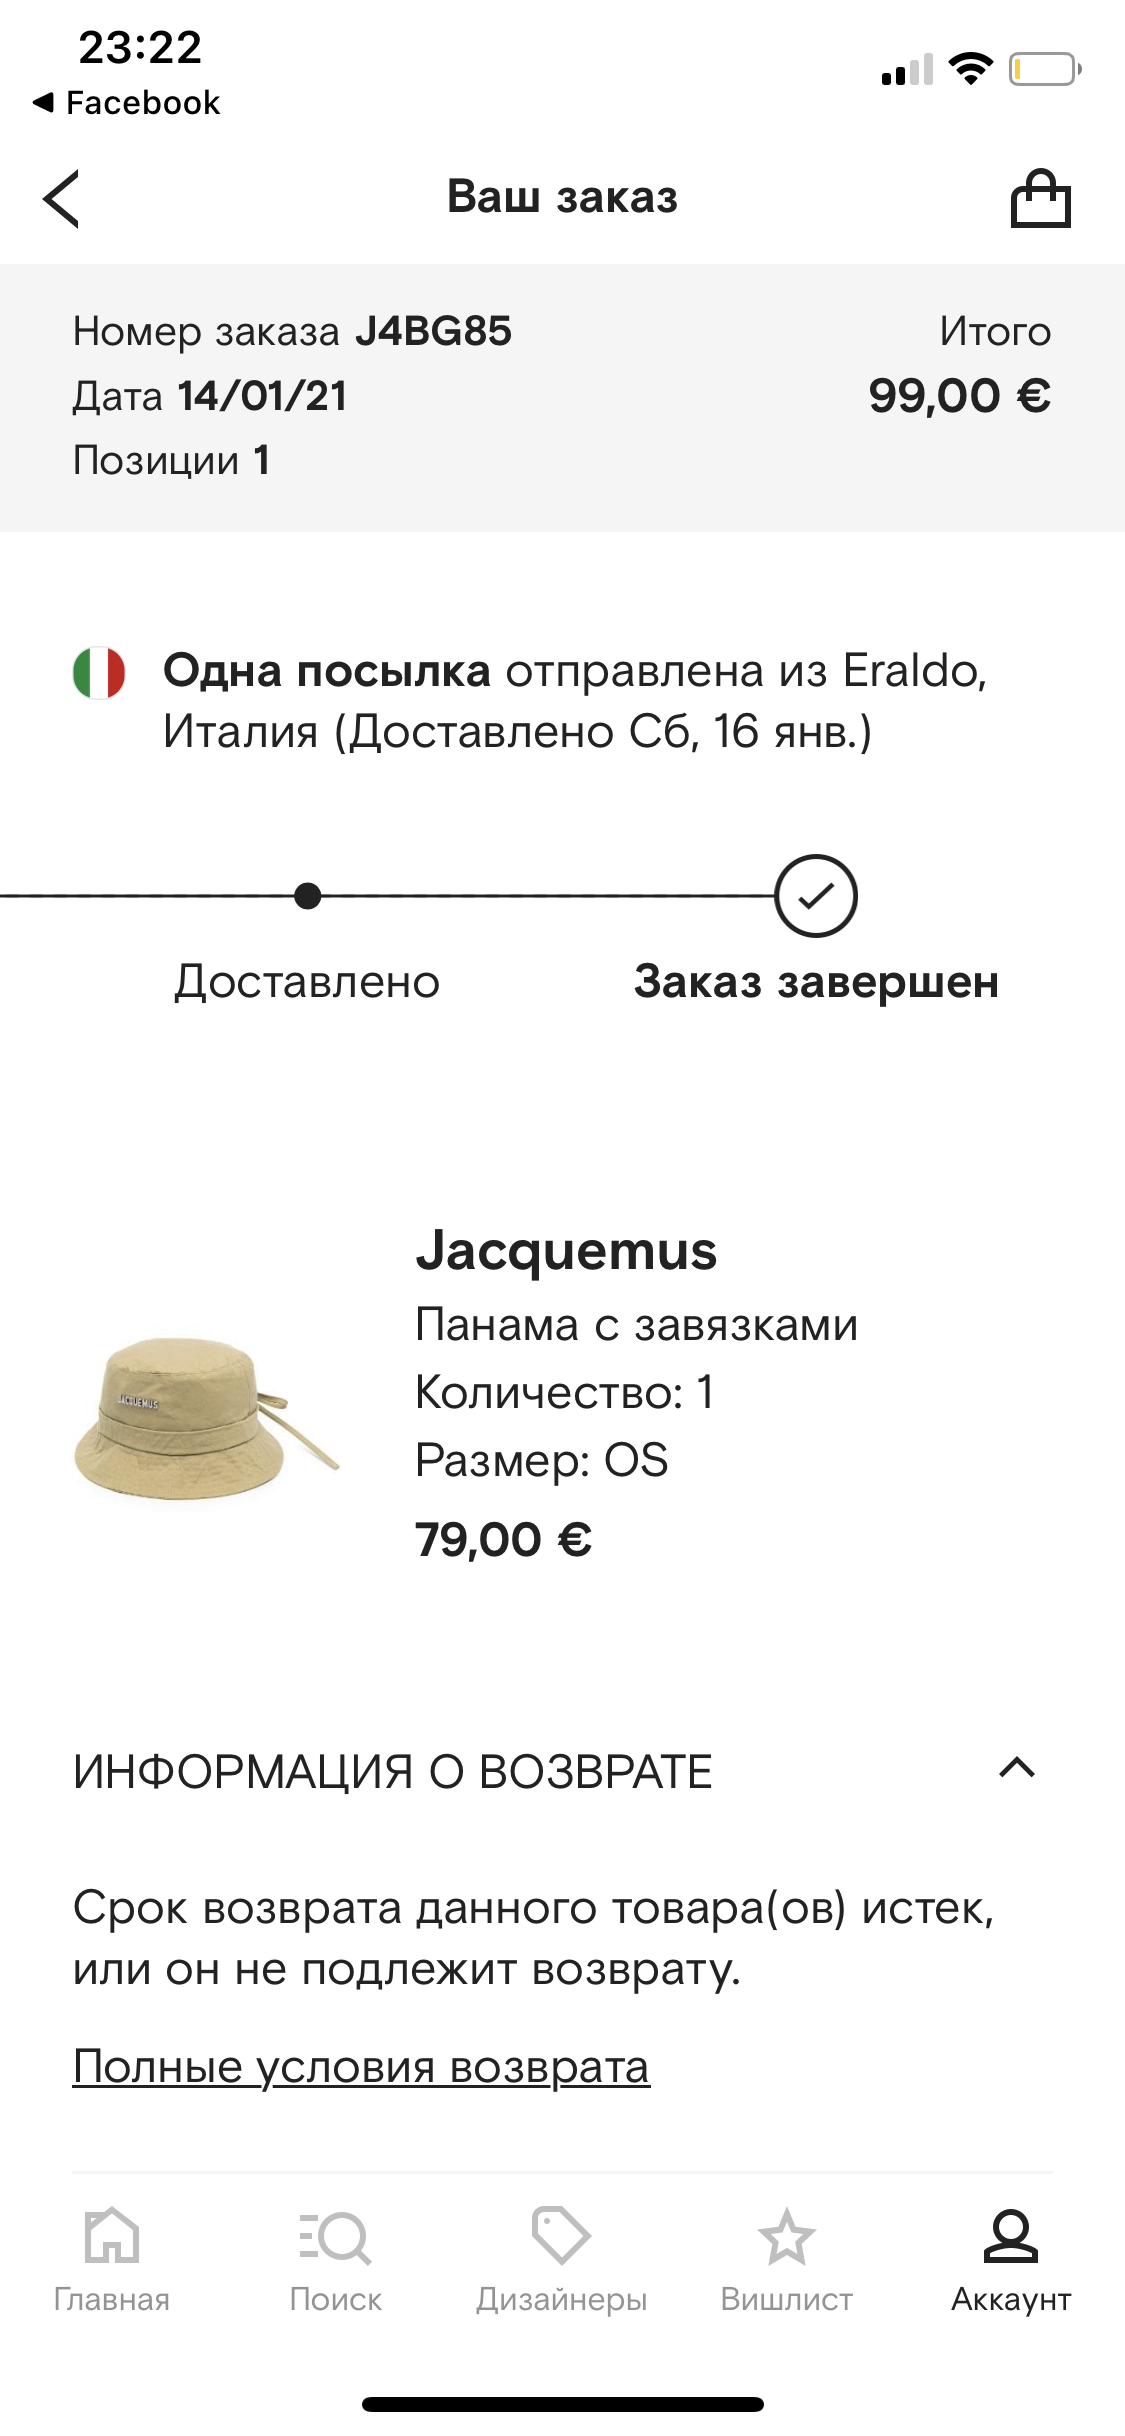Tap ИНФОРМАЦИЯ О ВОЗВРАТЕ section header
Screen dimensions: 1125x2436
click(x=392, y=1772)
